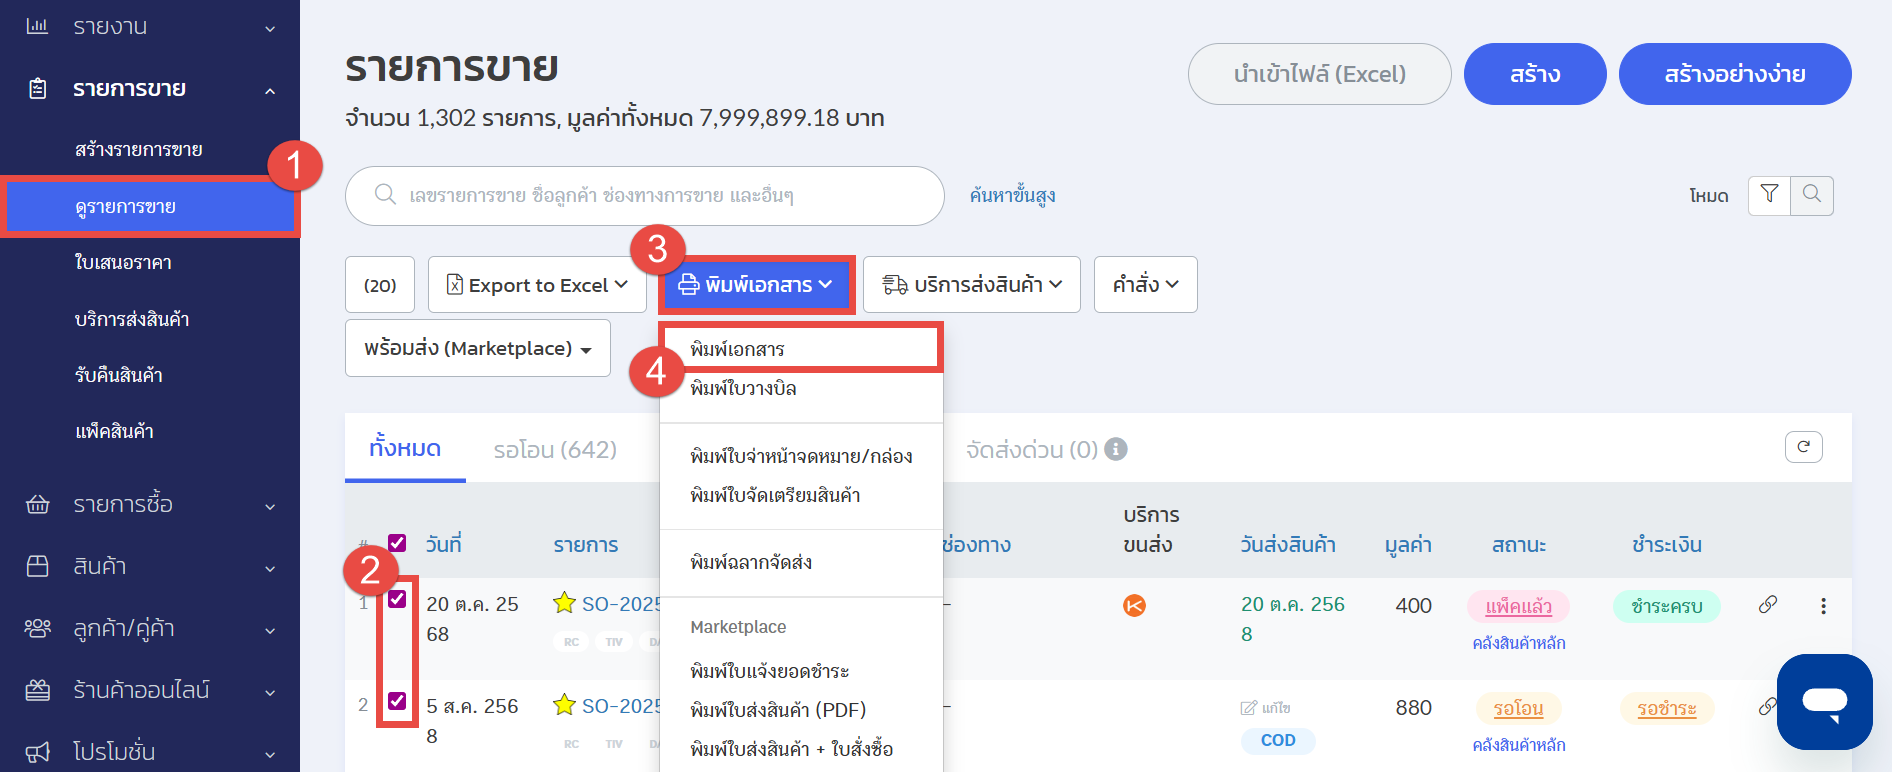Screen dimensions: 1892x772
Task: Click the refresh icon above the table
Action: point(1803,447)
